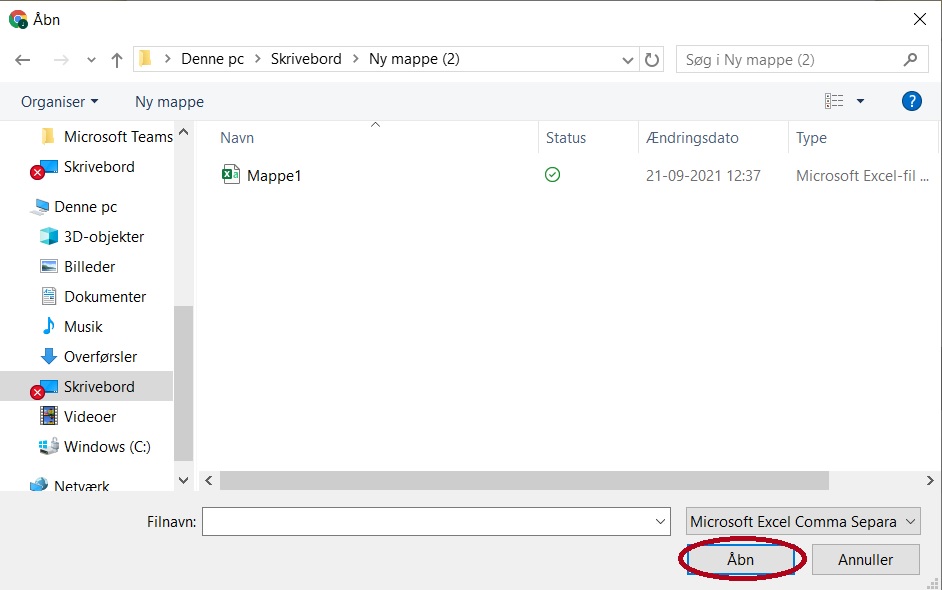The width and height of the screenshot is (942, 590).
Task: Open 3D-objekter in the sidebar
Action: tap(104, 237)
